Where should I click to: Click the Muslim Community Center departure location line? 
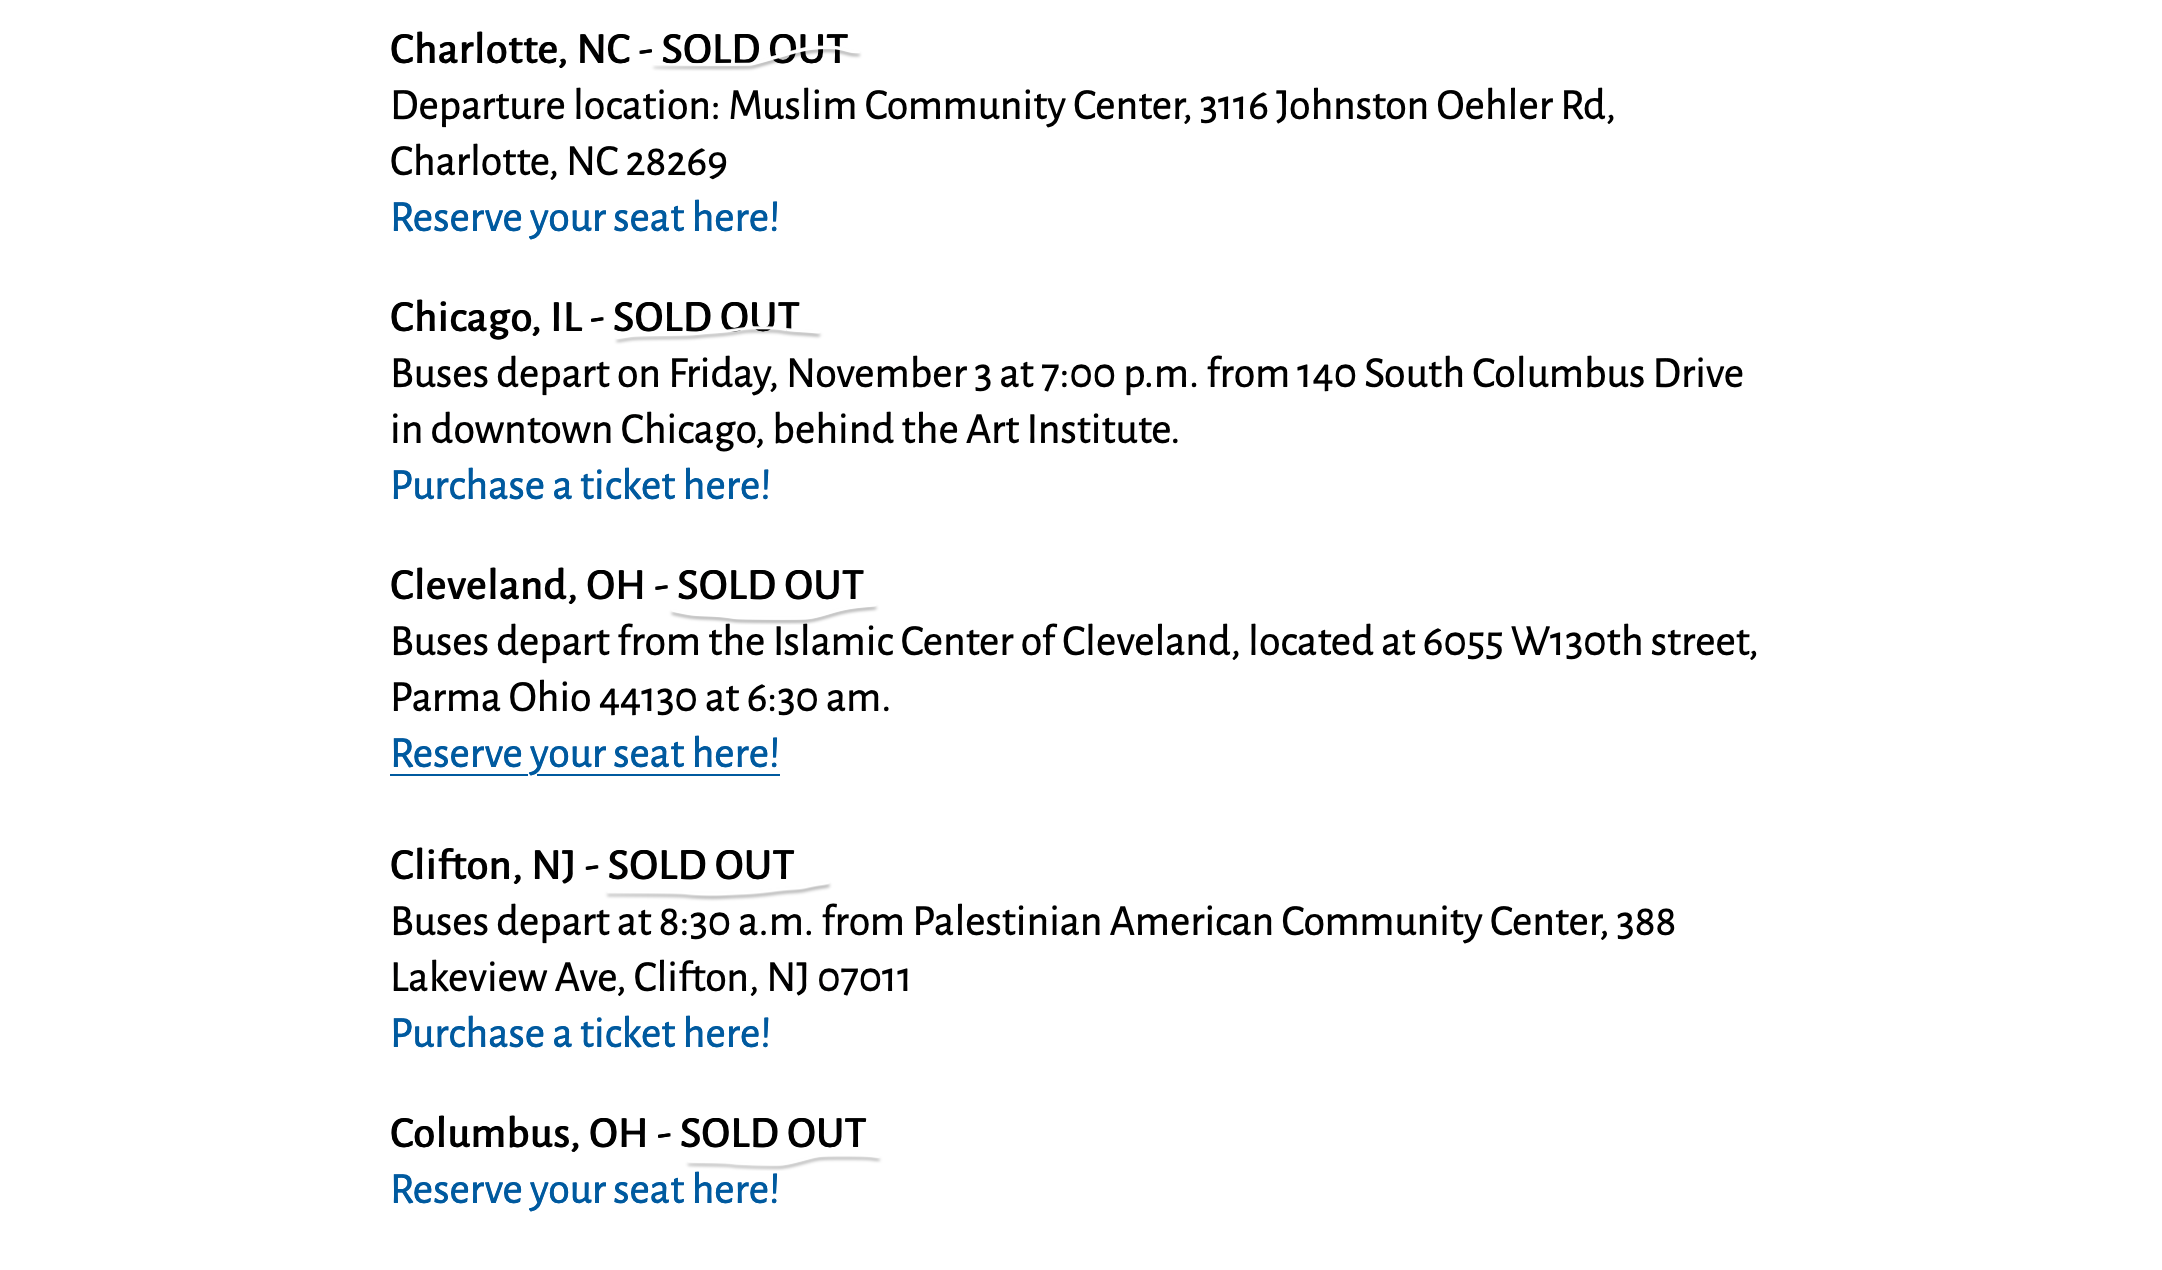point(1002,106)
